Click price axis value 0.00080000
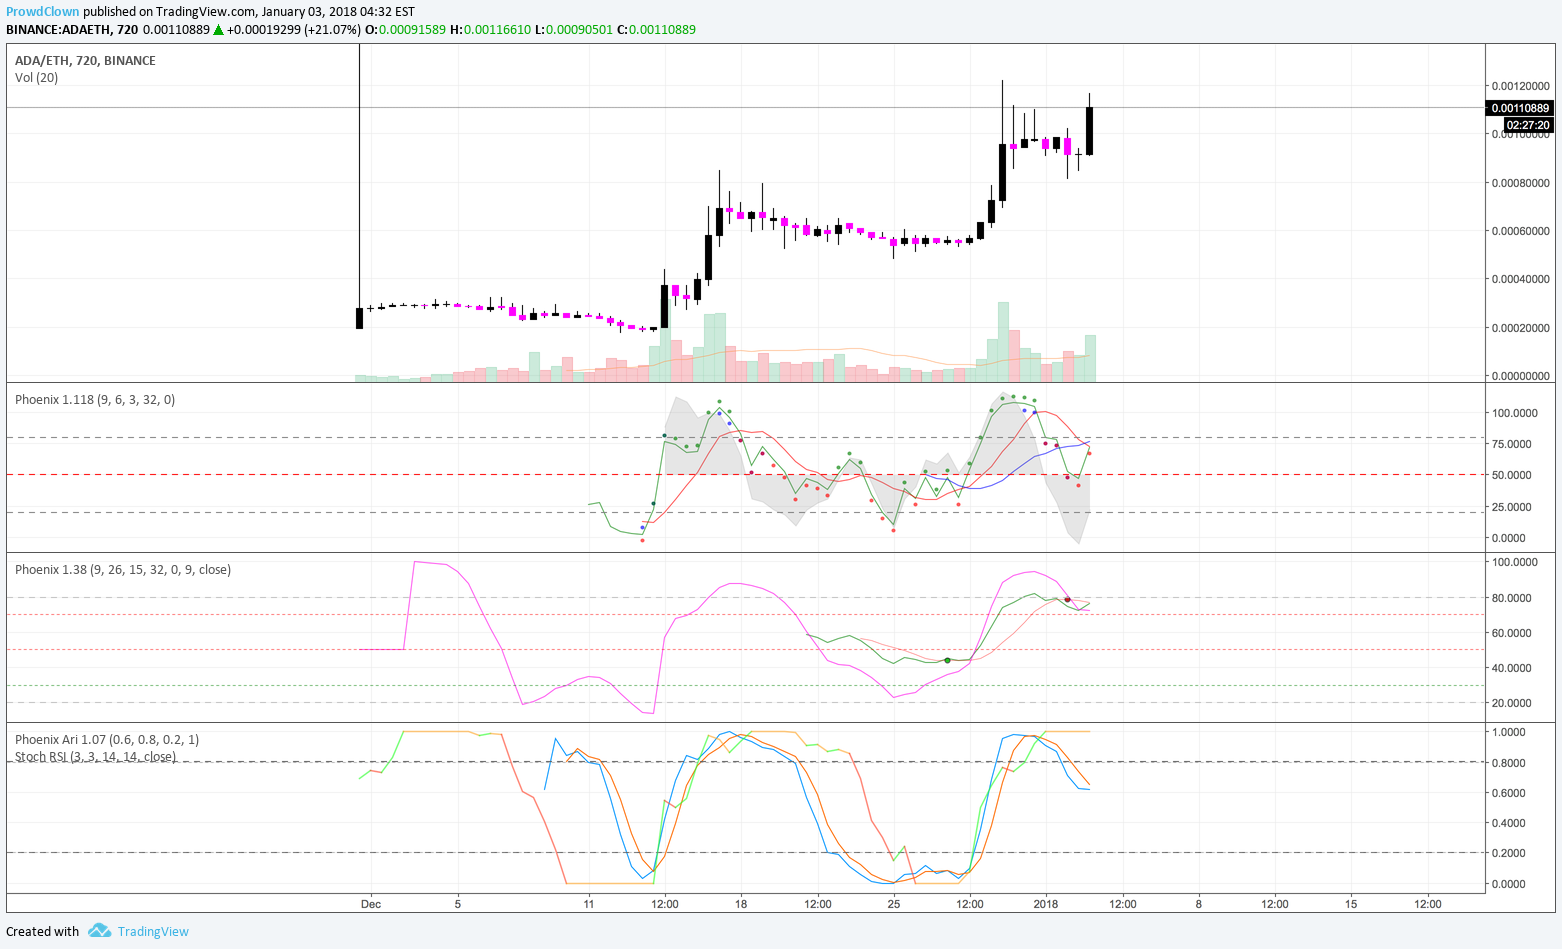1562x949 pixels. [1520, 183]
